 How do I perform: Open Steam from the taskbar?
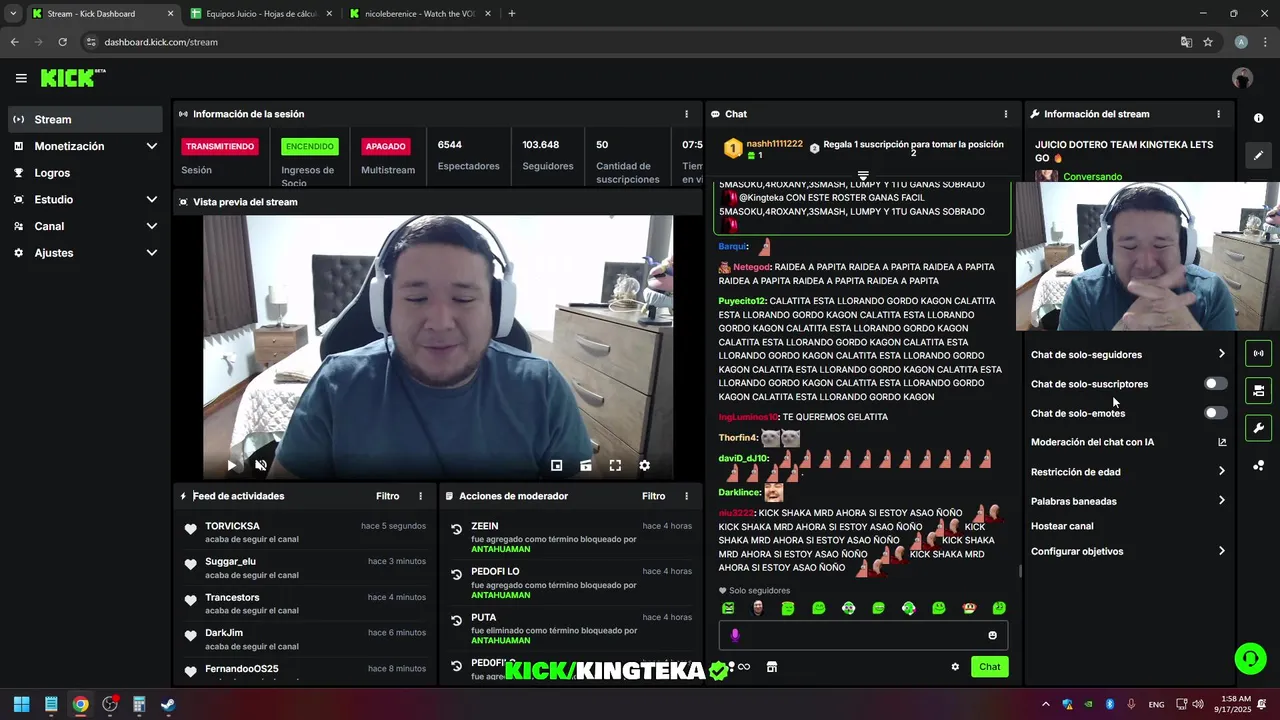(168, 704)
